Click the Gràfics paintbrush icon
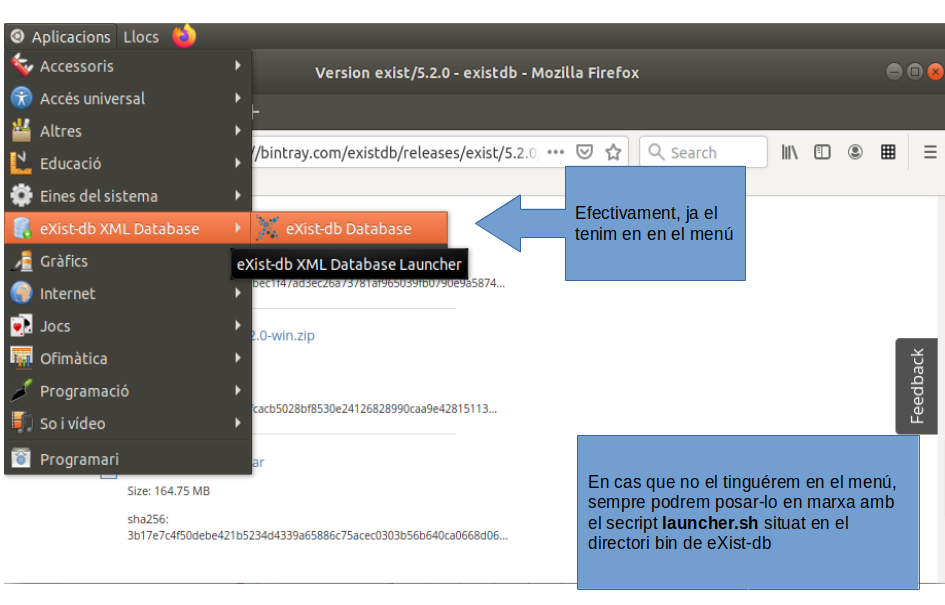The image size is (945, 605). tap(22, 261)
